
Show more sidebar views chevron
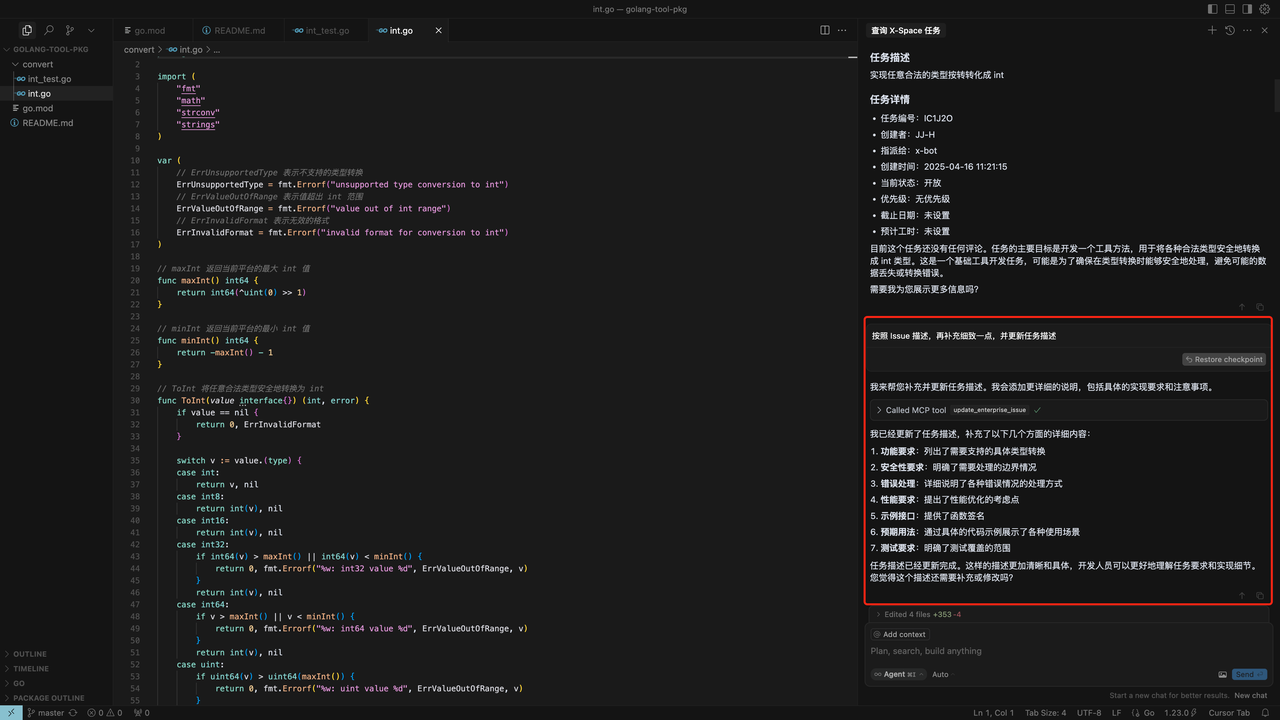(x=92, y=31)
